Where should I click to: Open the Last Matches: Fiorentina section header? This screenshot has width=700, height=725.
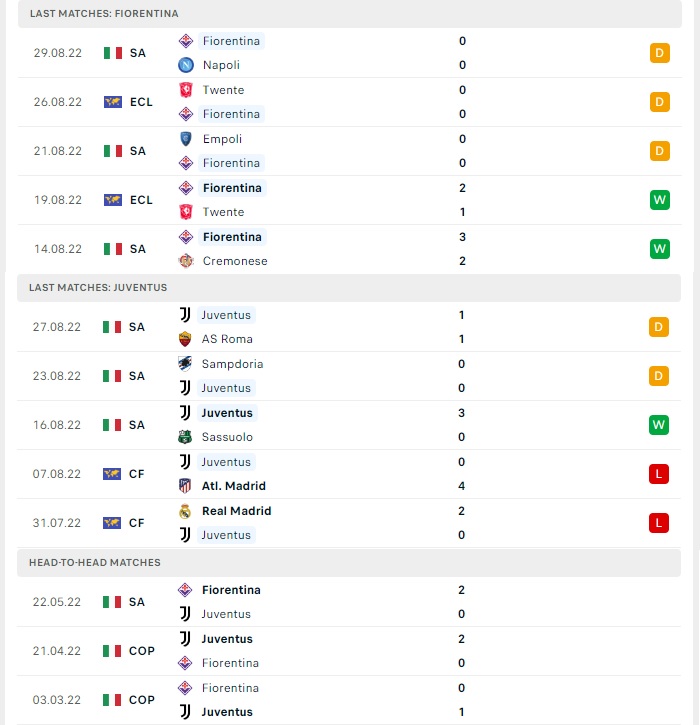pyautogui.click(x=350, y=13)
